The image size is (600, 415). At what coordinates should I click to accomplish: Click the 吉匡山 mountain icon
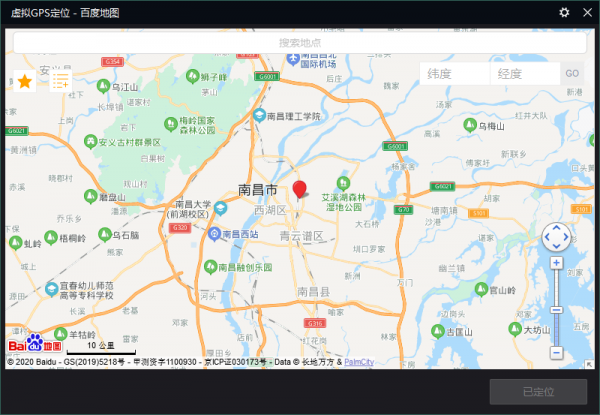(x=438, y=331)
